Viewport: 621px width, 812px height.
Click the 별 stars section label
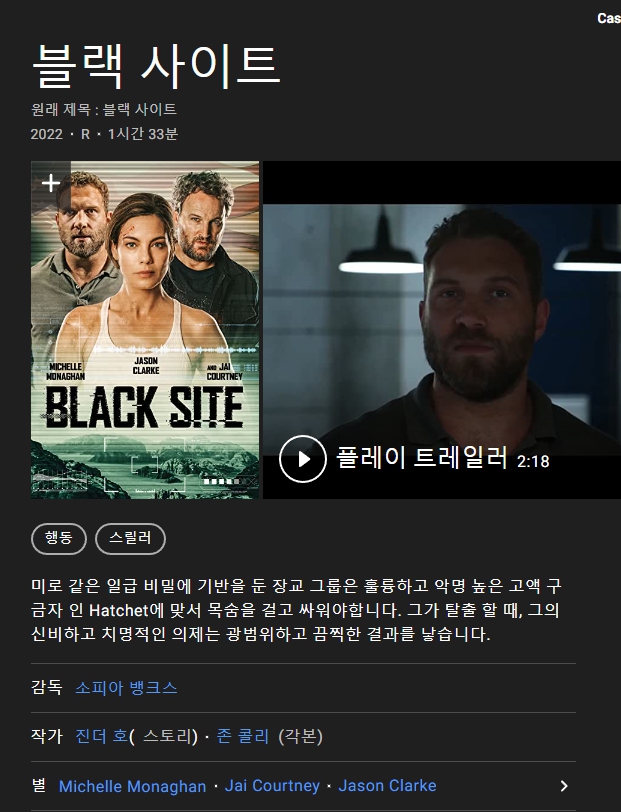coord(39,785)
